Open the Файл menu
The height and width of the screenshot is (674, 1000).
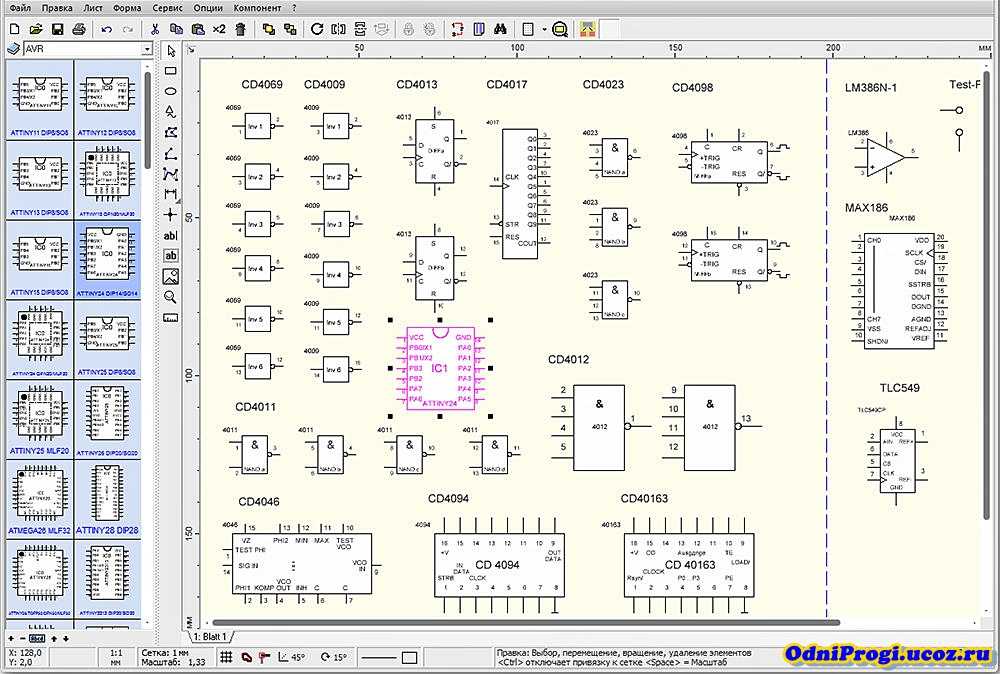pos(20,8)
